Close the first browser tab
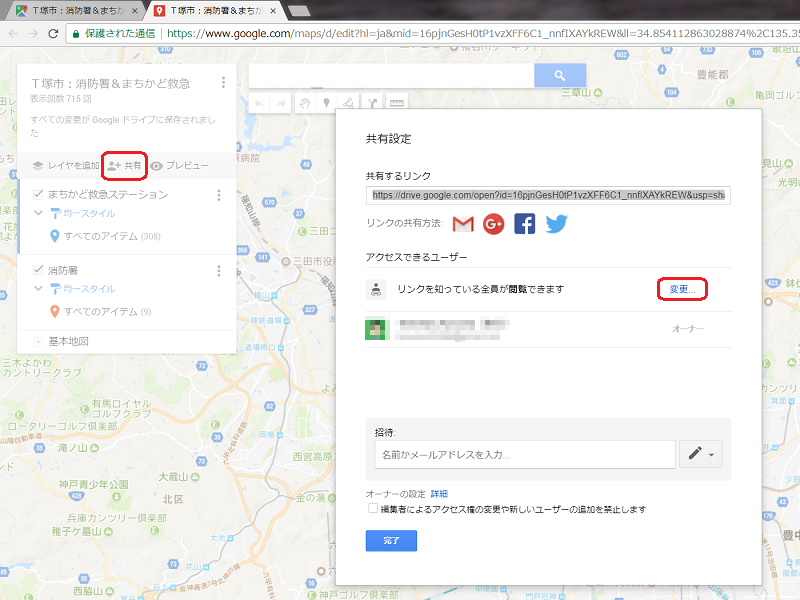This screenshot has height=600, width=800. (x=135, y=11)
